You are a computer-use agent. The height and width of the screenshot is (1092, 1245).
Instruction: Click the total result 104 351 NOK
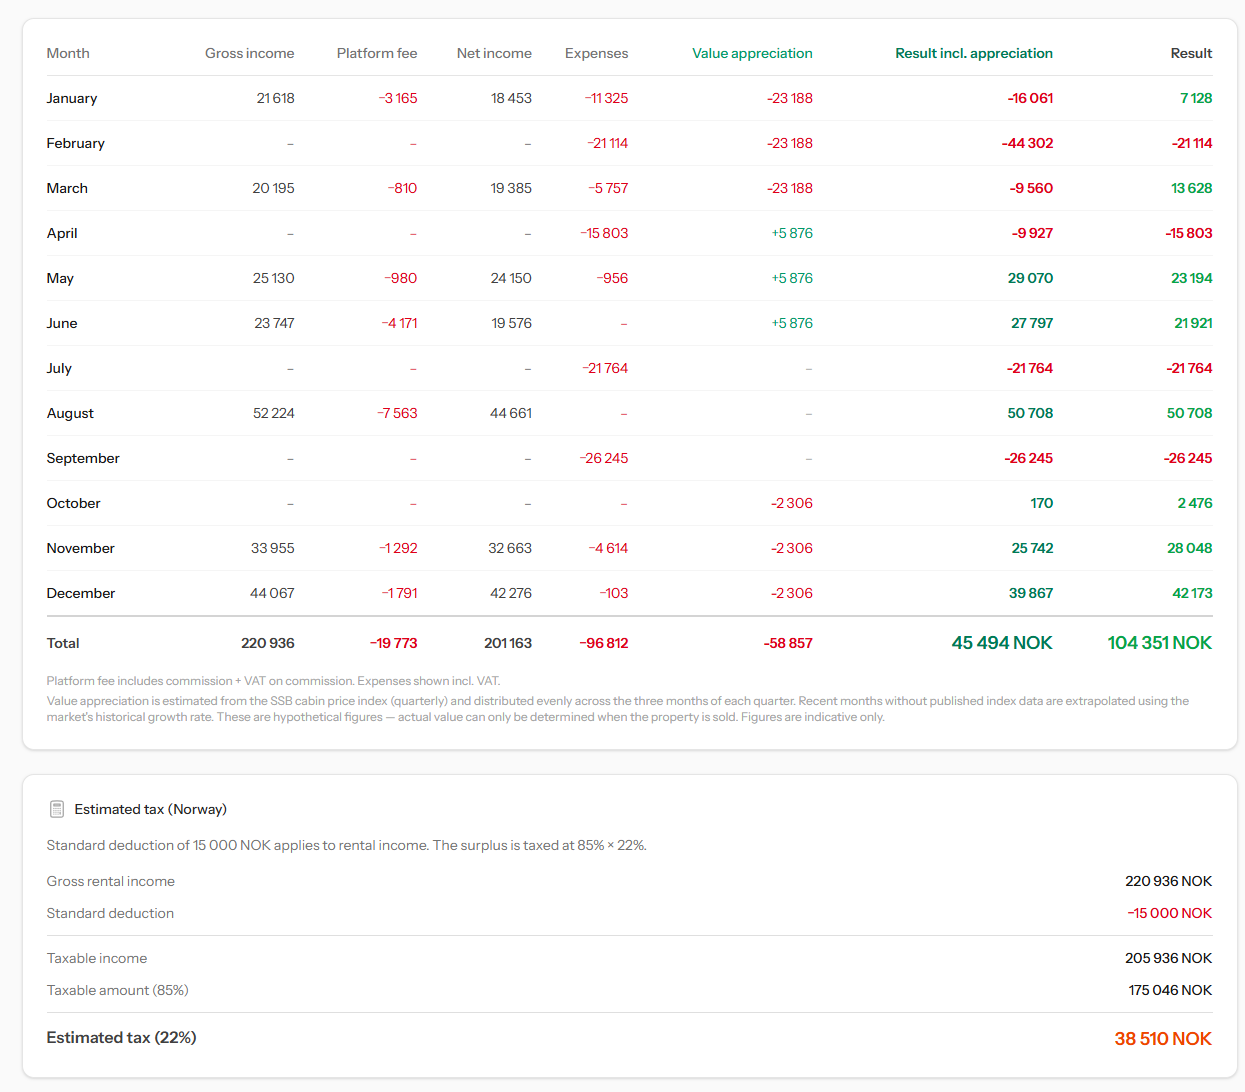[1160, 643]
